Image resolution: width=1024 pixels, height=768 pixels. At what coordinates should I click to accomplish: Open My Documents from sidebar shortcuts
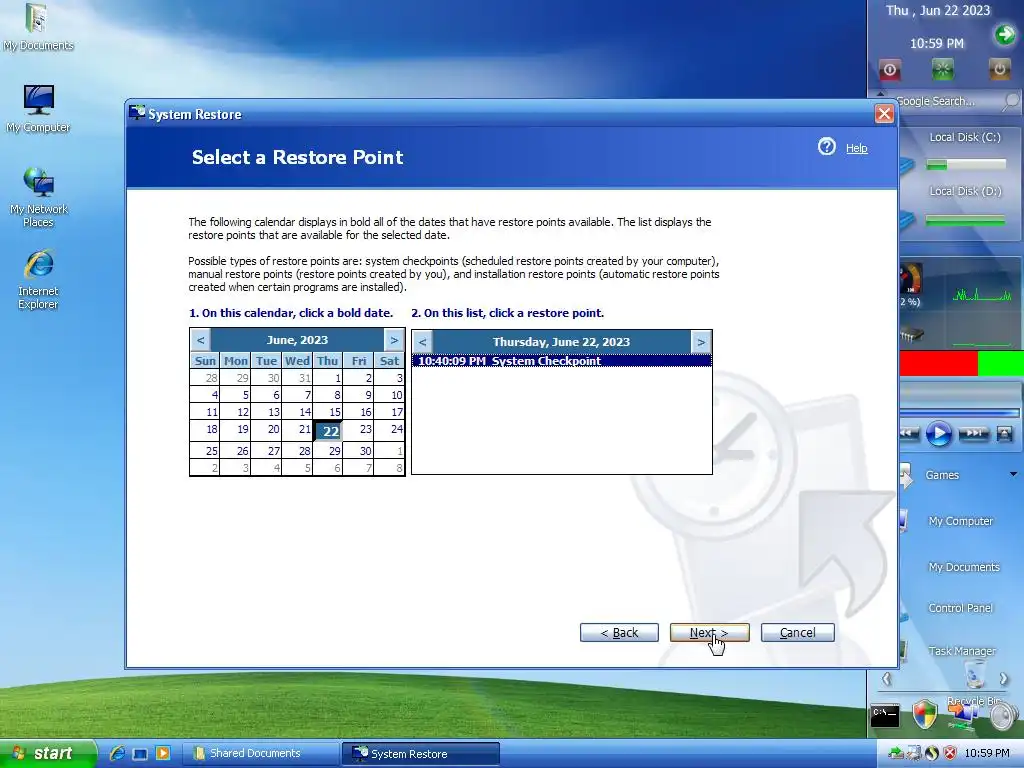coord(964,567)
